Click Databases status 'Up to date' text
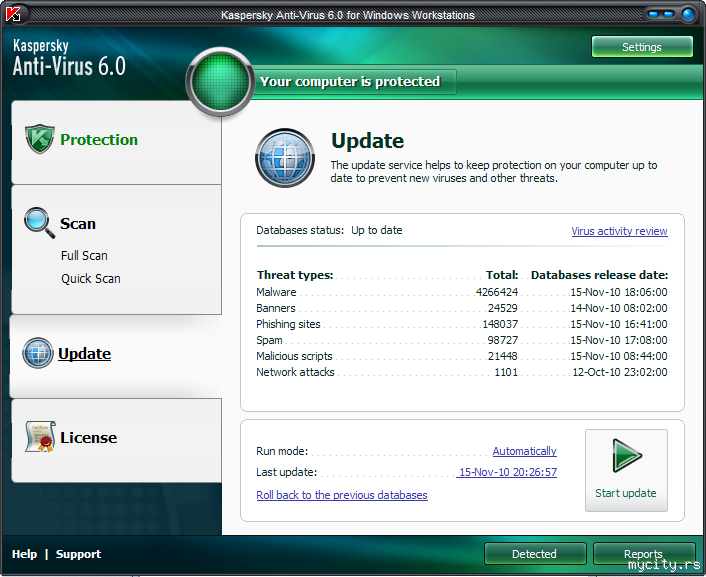The width and height of the screenshot is (706, 577). pos(377,230)
